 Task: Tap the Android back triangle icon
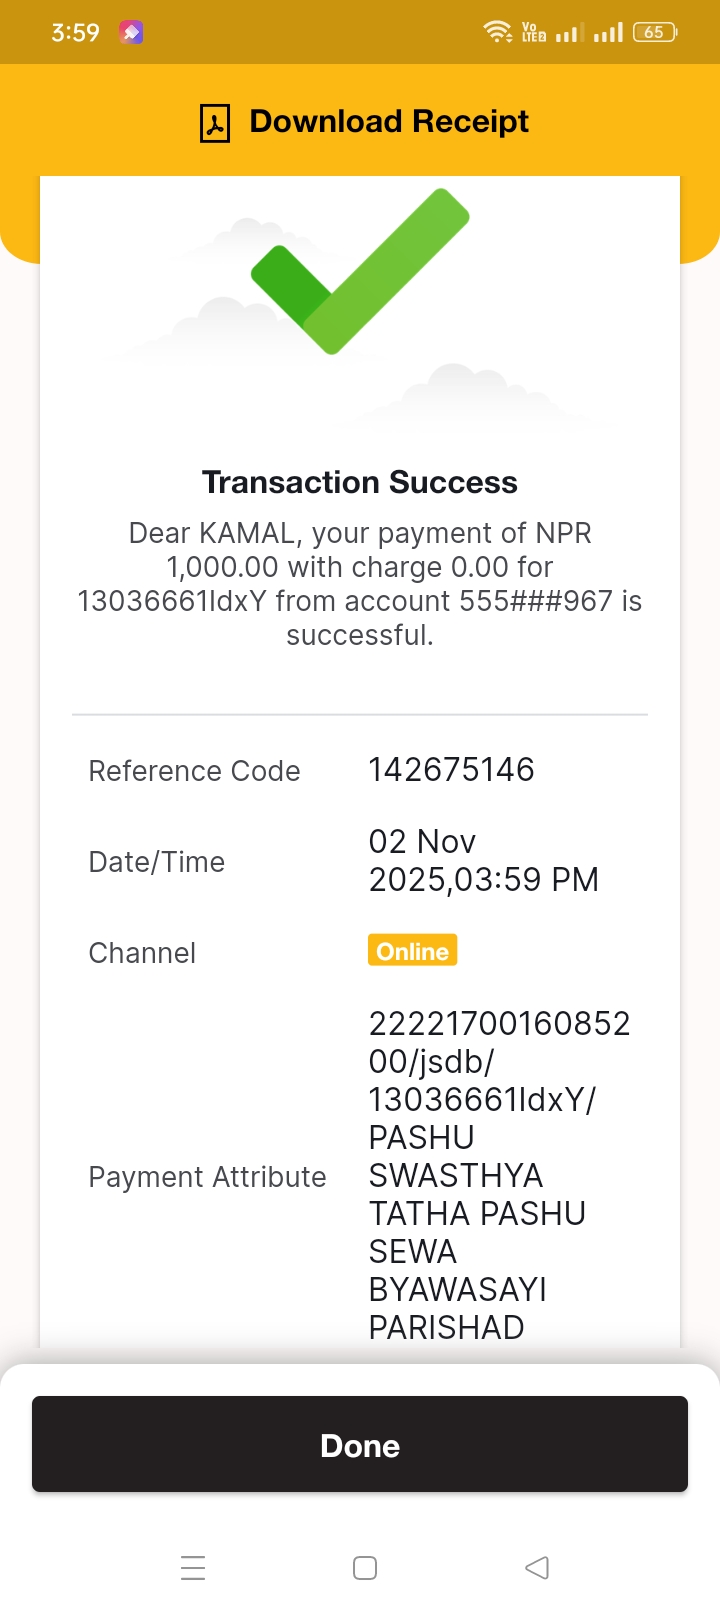(537, 1567)
